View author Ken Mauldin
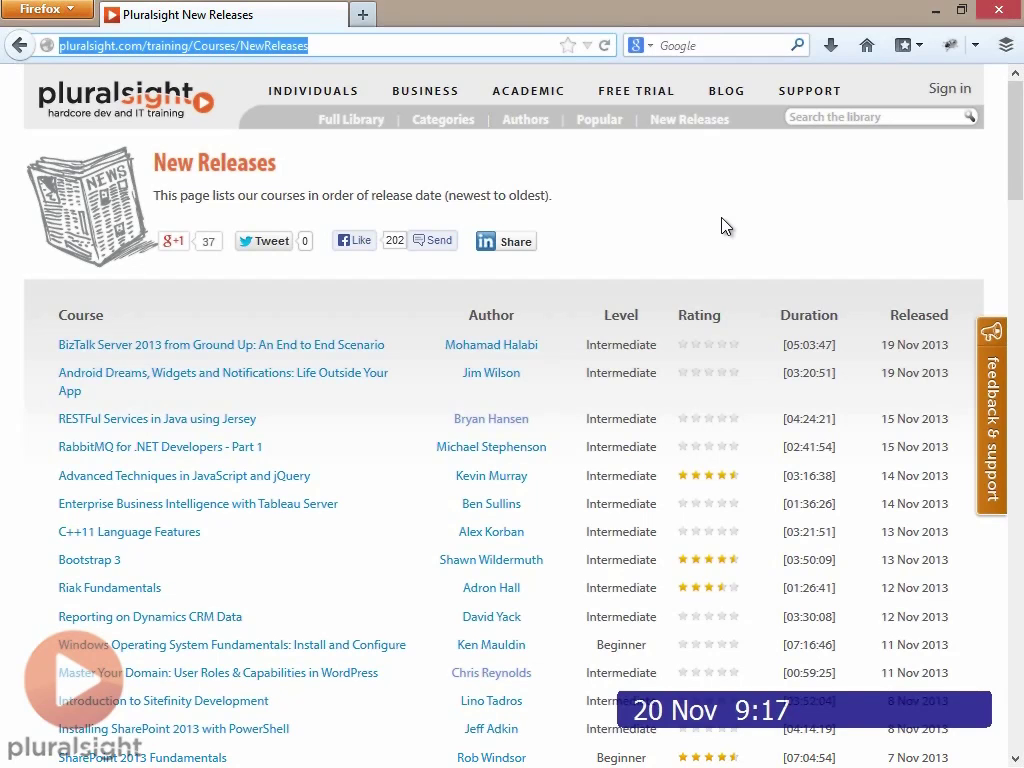This screenshot has width=1024, height=768. click(x=491, y=645)
